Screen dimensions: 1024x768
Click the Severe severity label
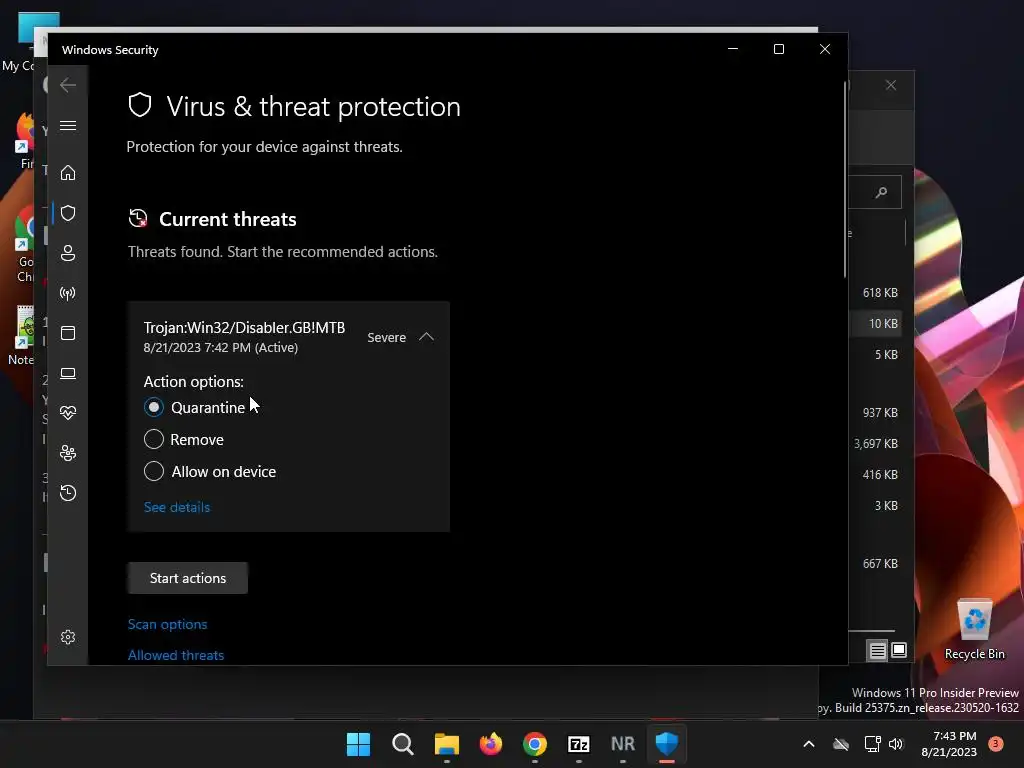tap(387, 338)
